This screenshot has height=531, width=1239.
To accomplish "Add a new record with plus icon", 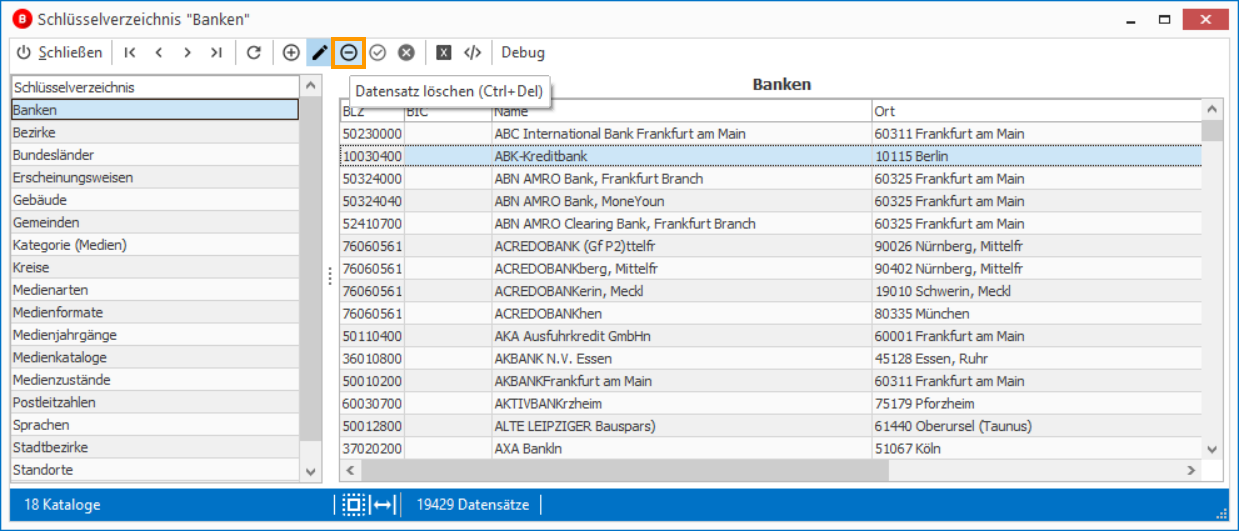I will [291, 53].
